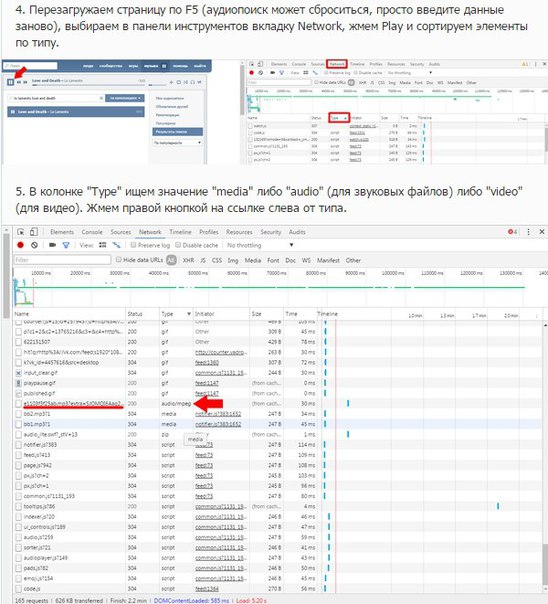Filter requests by Media type
The width and height of the screenshot is (548, 604).
pos(253,260)
